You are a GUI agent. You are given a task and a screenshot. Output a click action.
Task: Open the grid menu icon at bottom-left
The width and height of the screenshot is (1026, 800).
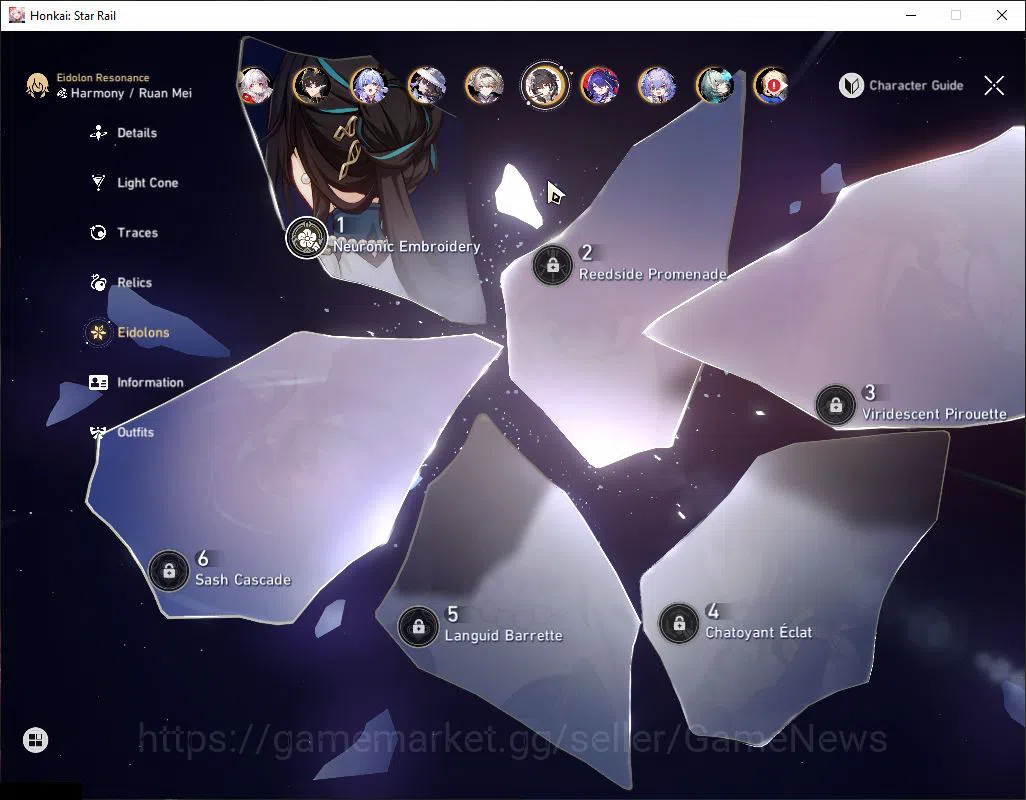pyautogui.click(x=35, y=740)
